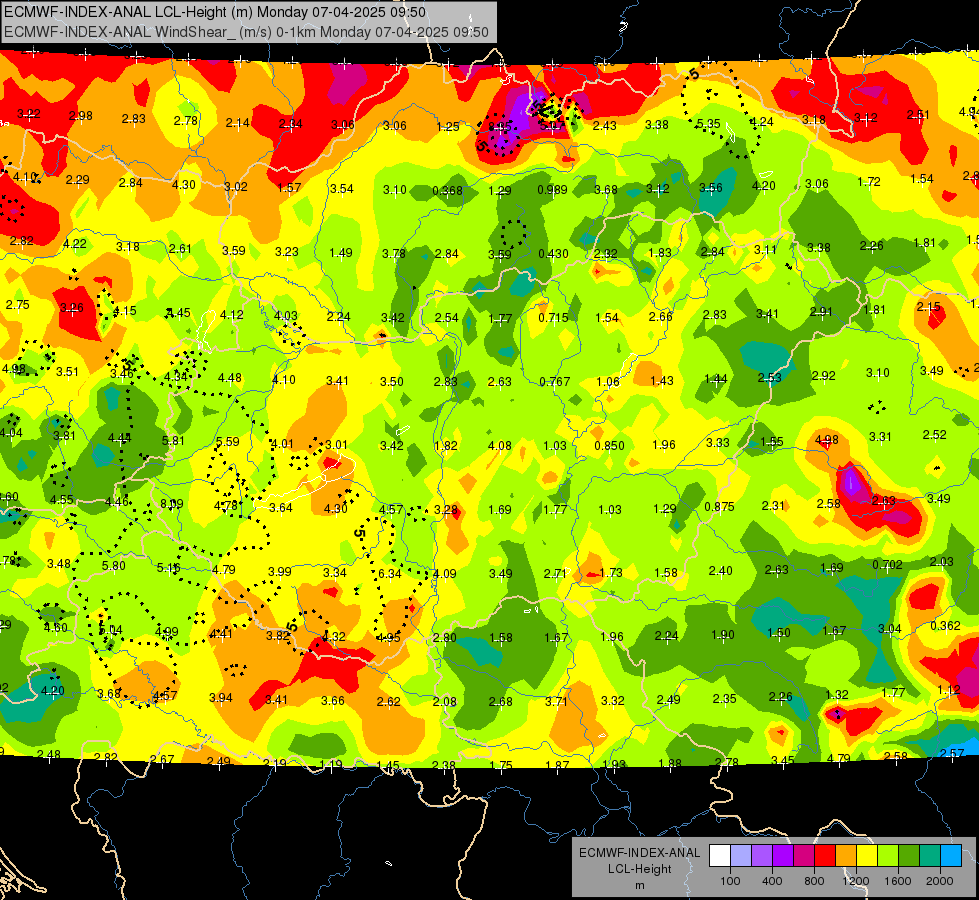Click wind shear value 0.368

(448, 190)
